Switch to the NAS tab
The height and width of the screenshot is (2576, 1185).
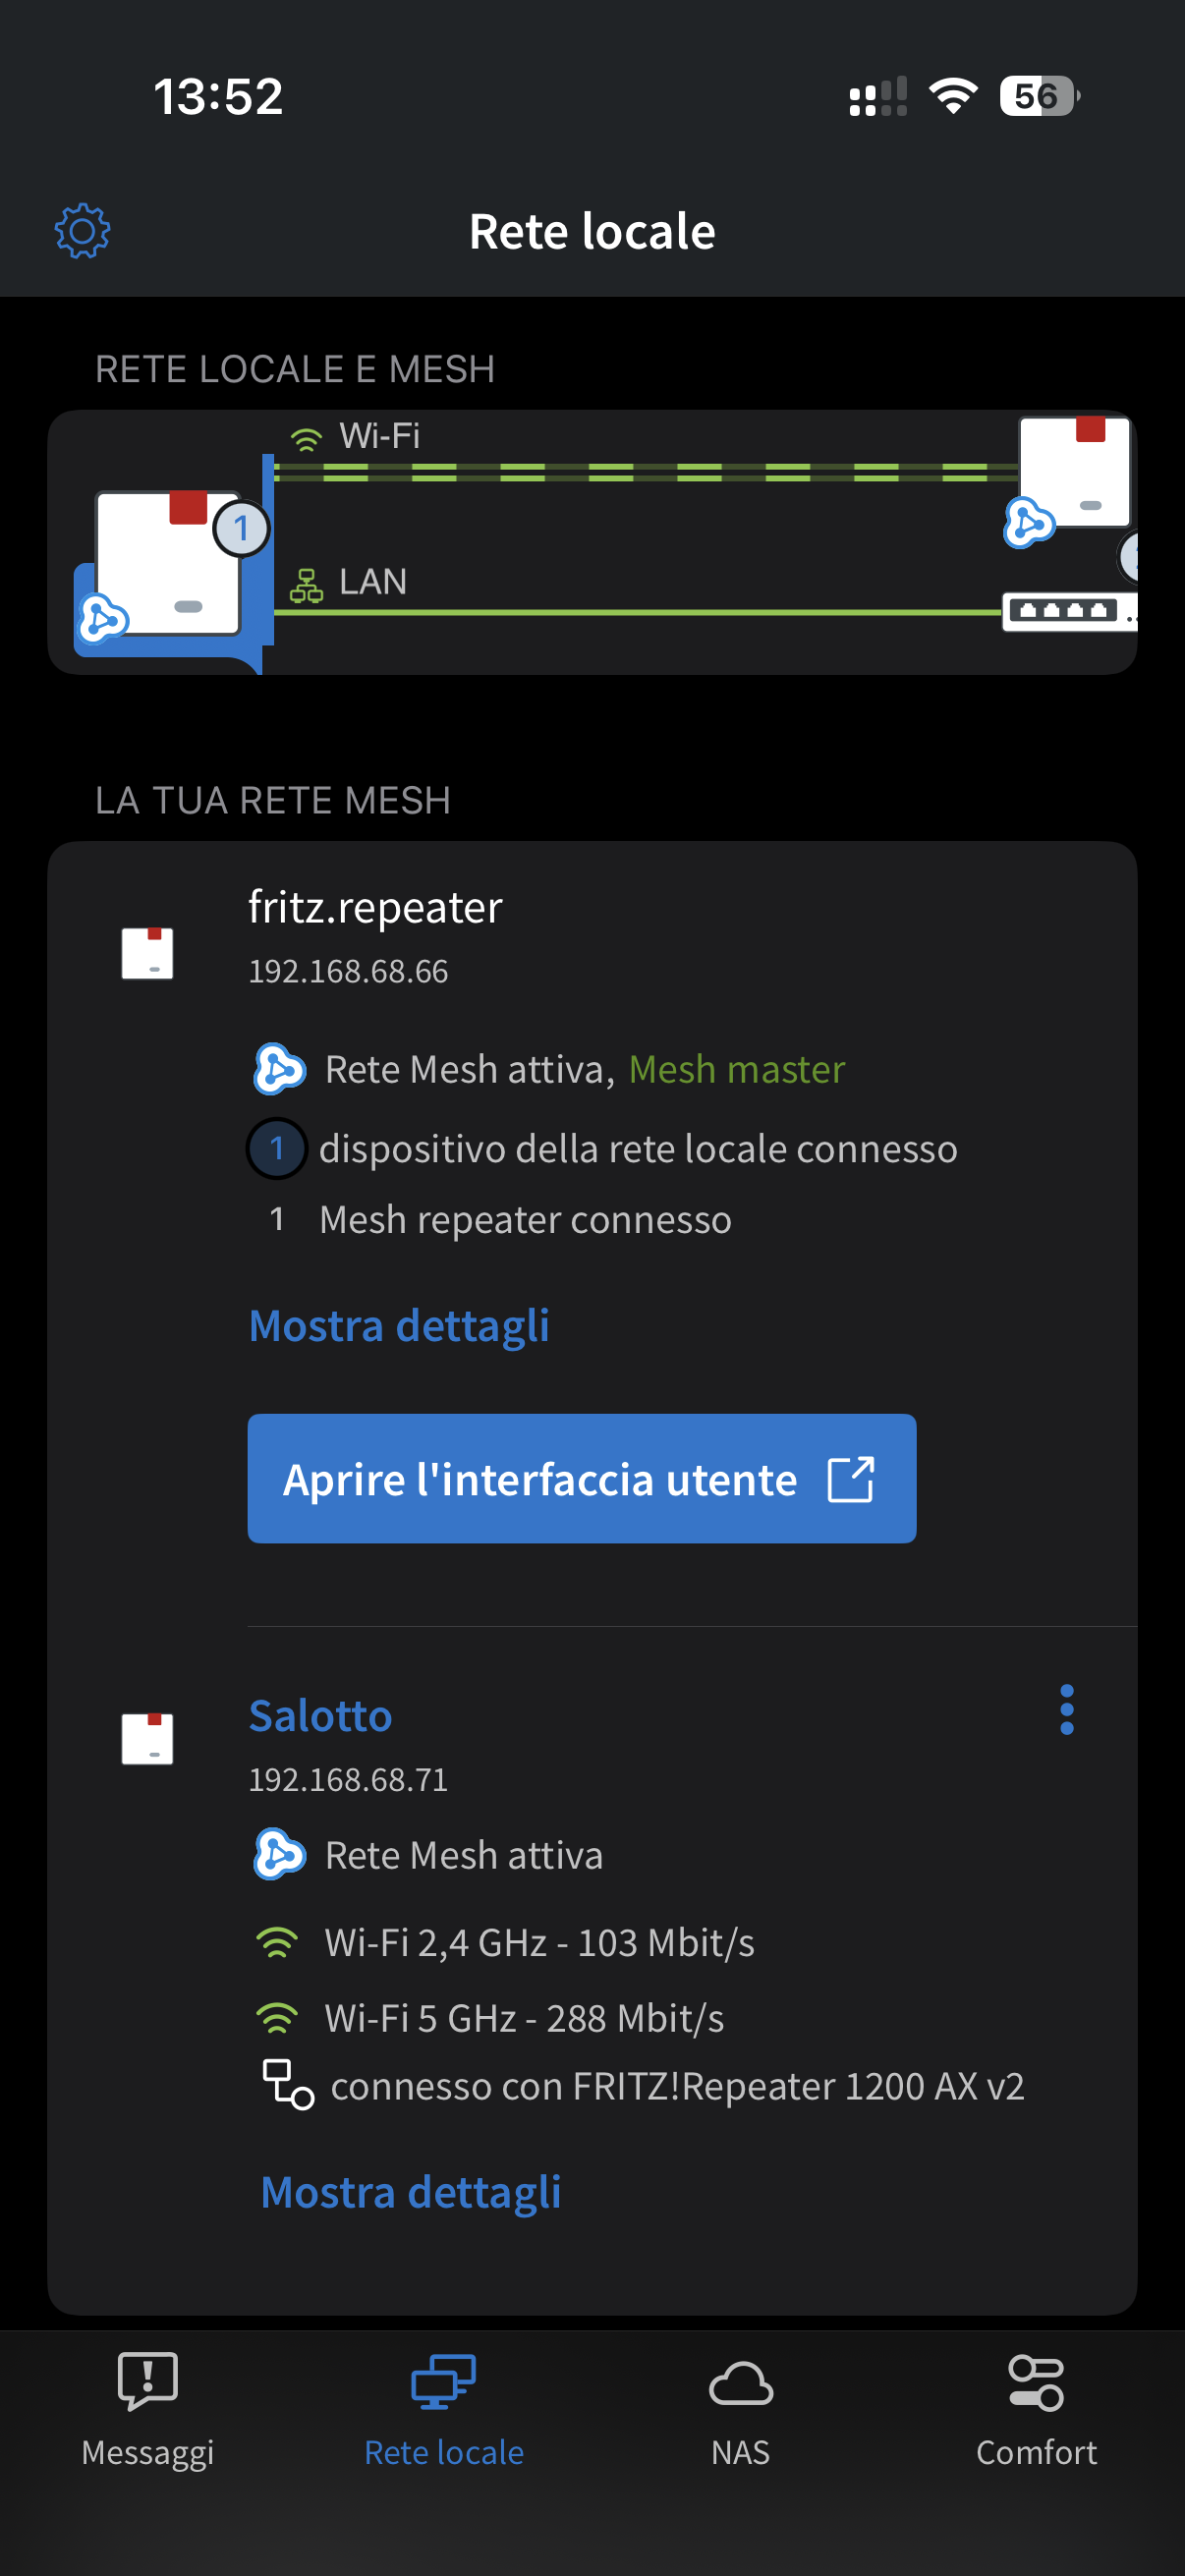click(740, 2410)
